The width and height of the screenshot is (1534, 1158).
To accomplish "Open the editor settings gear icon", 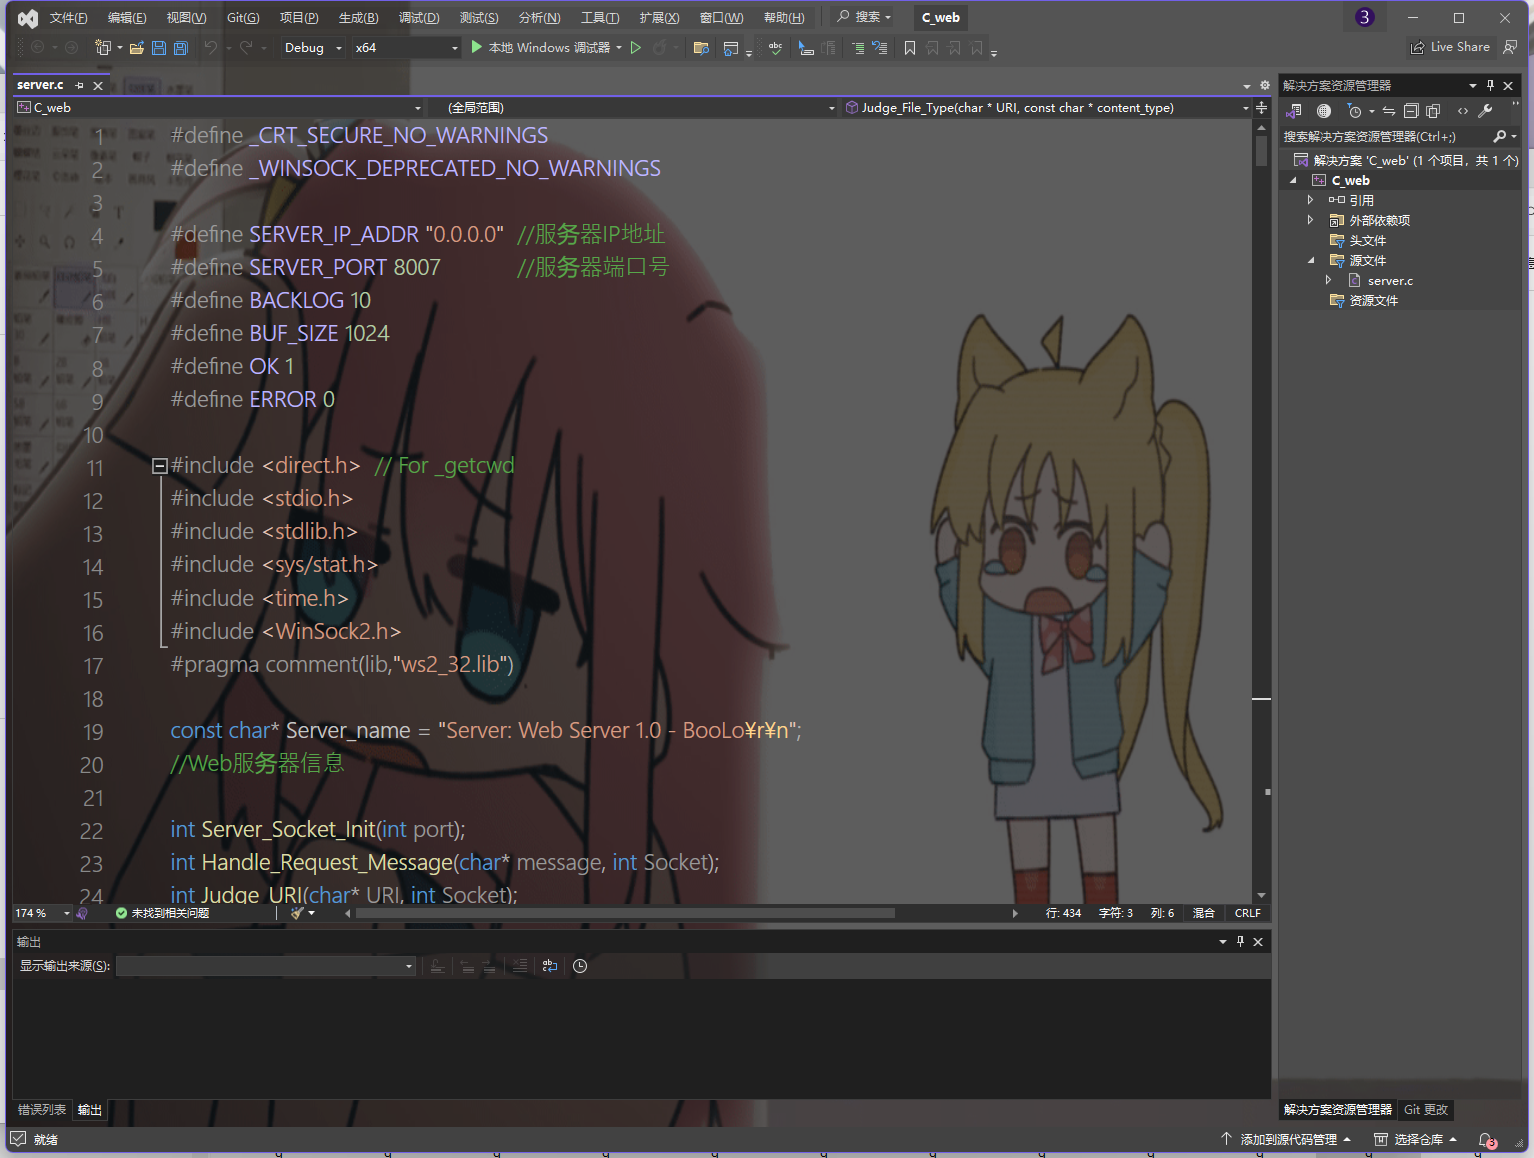I will point(1265,86).
